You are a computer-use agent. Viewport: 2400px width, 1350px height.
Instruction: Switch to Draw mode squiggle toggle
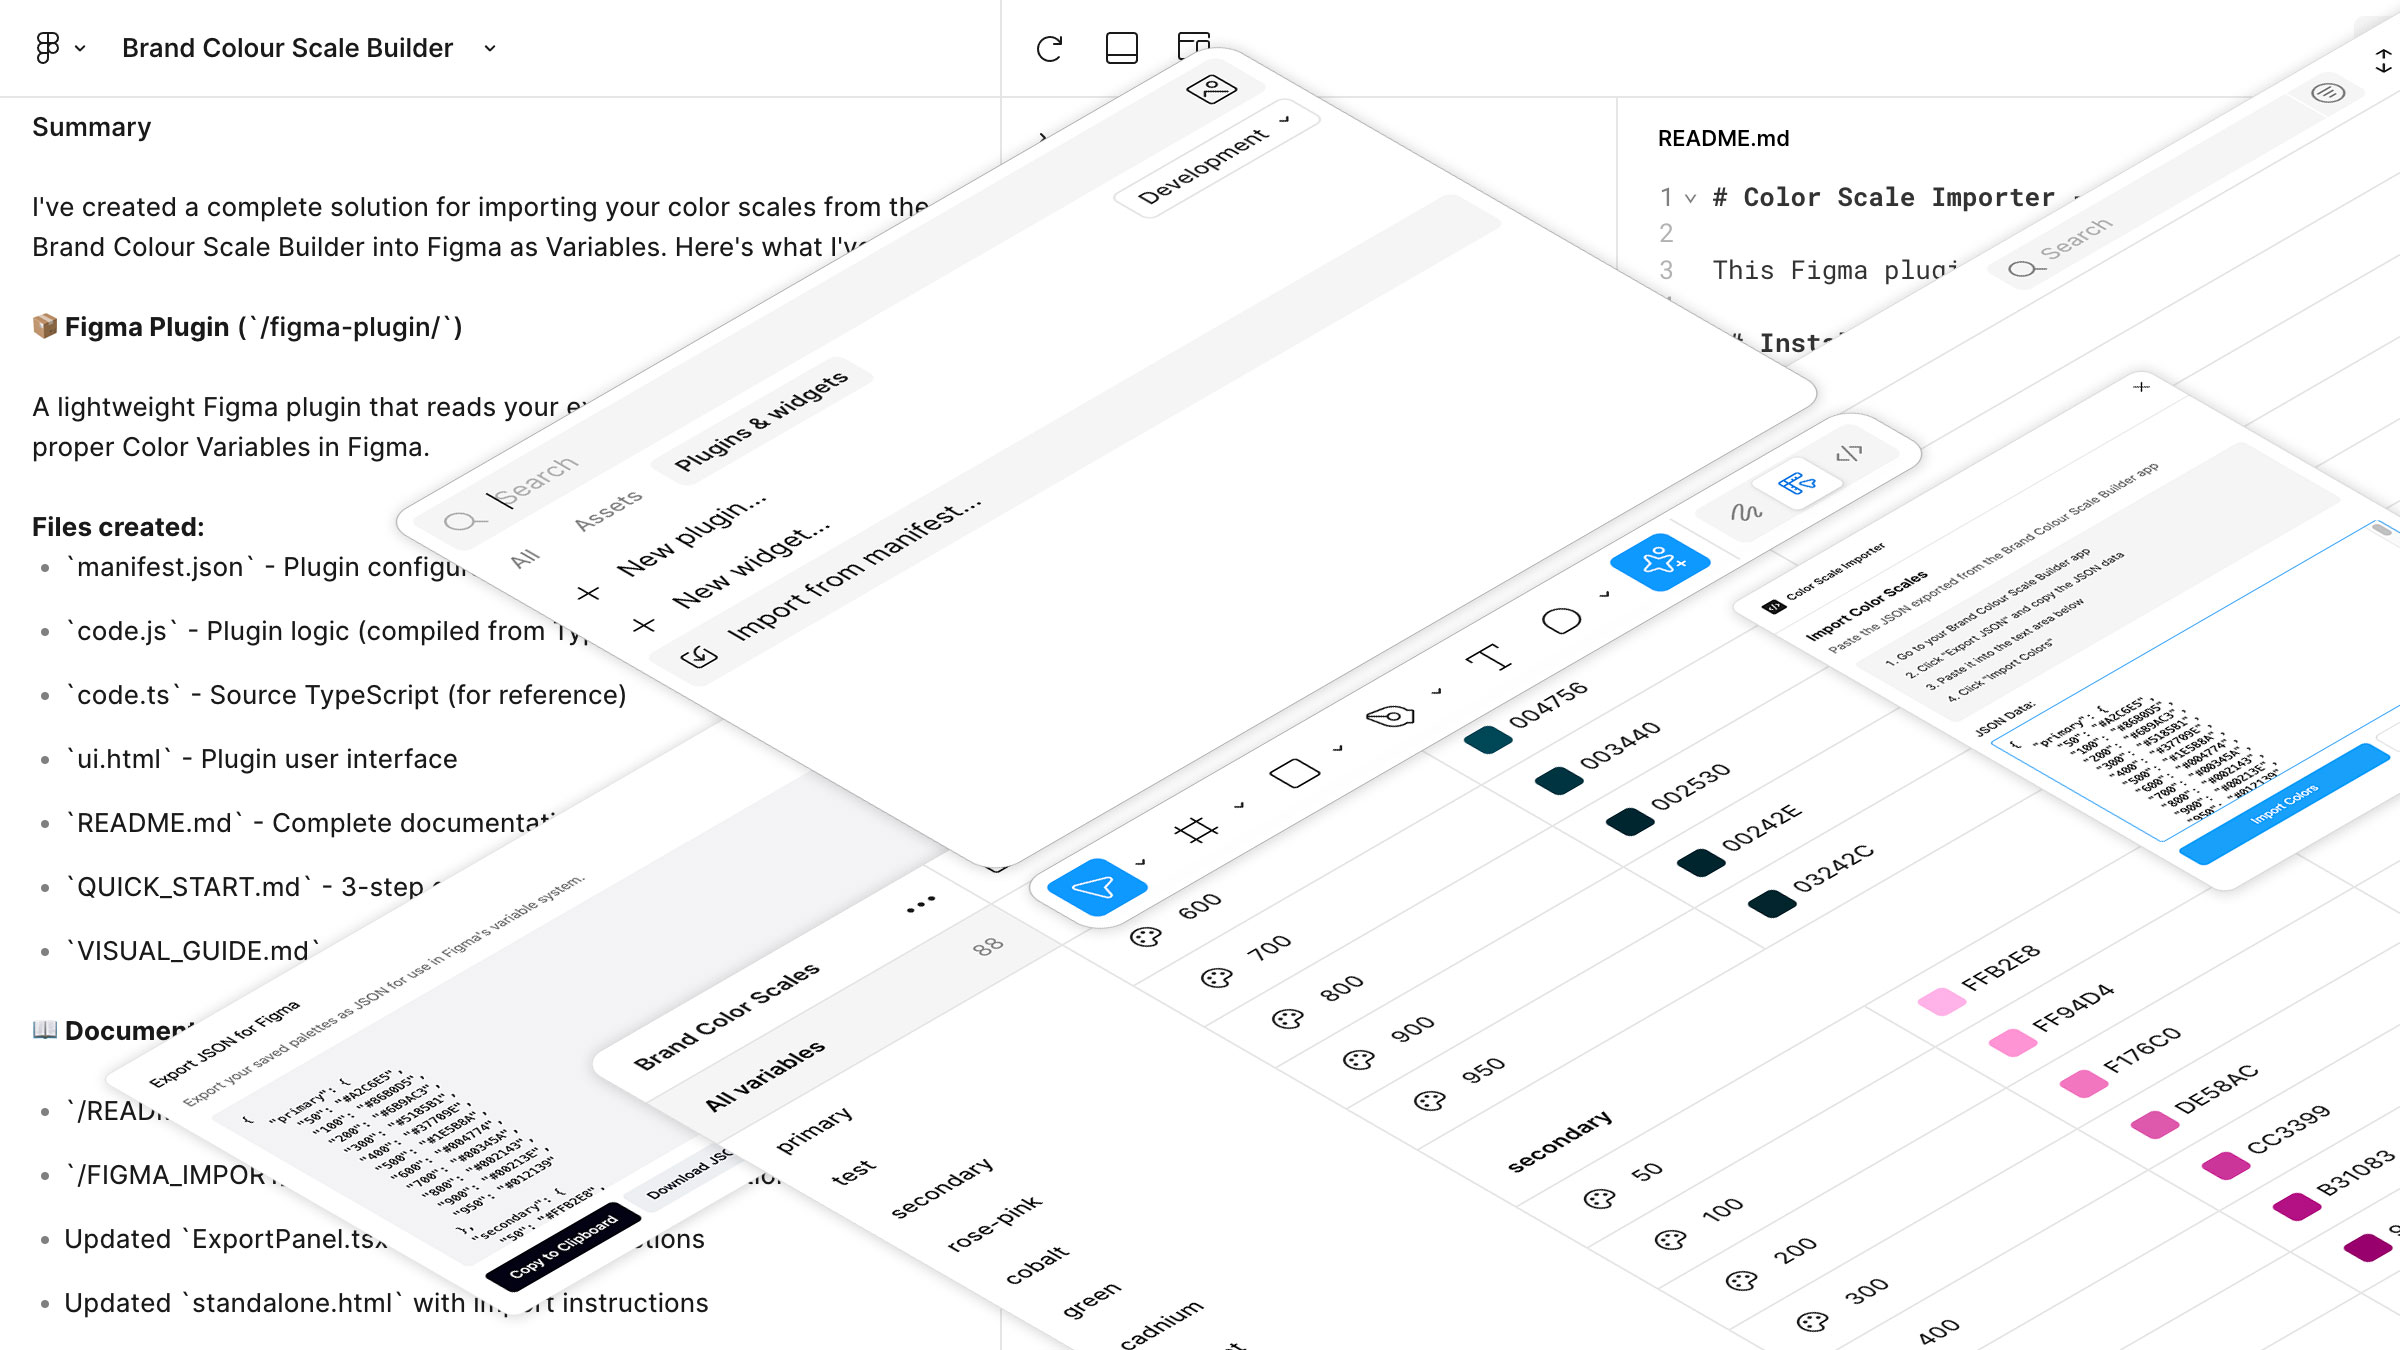[x=1746, y=513]
